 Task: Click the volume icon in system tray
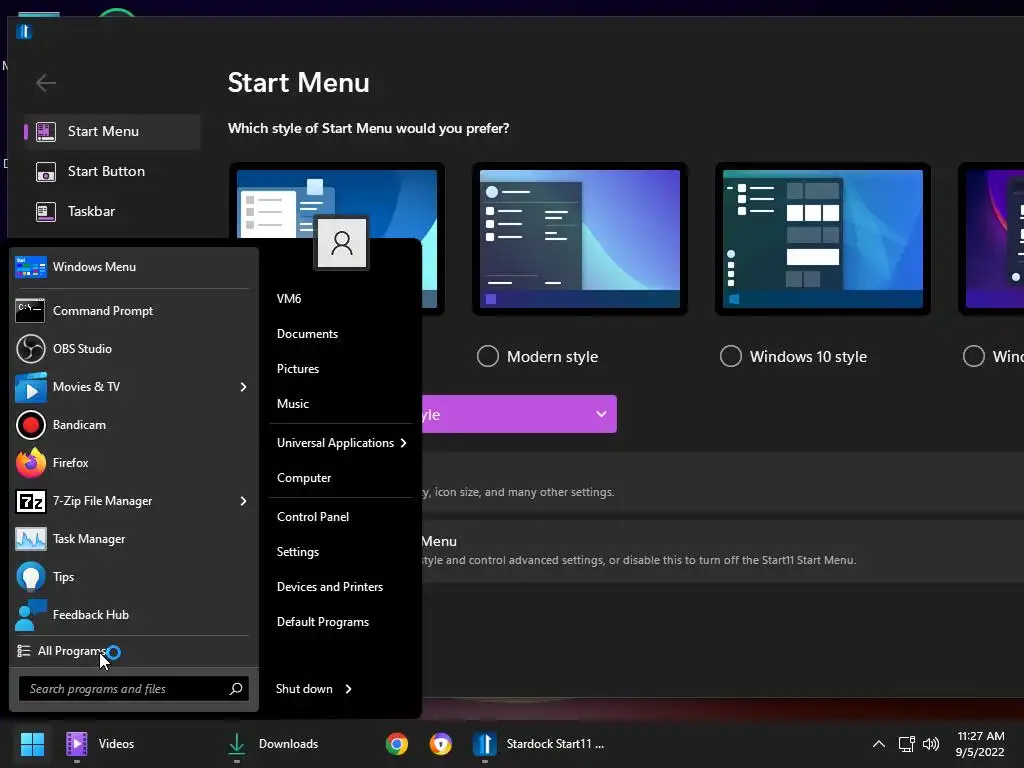pyautogui.click(x=931, y=744)
